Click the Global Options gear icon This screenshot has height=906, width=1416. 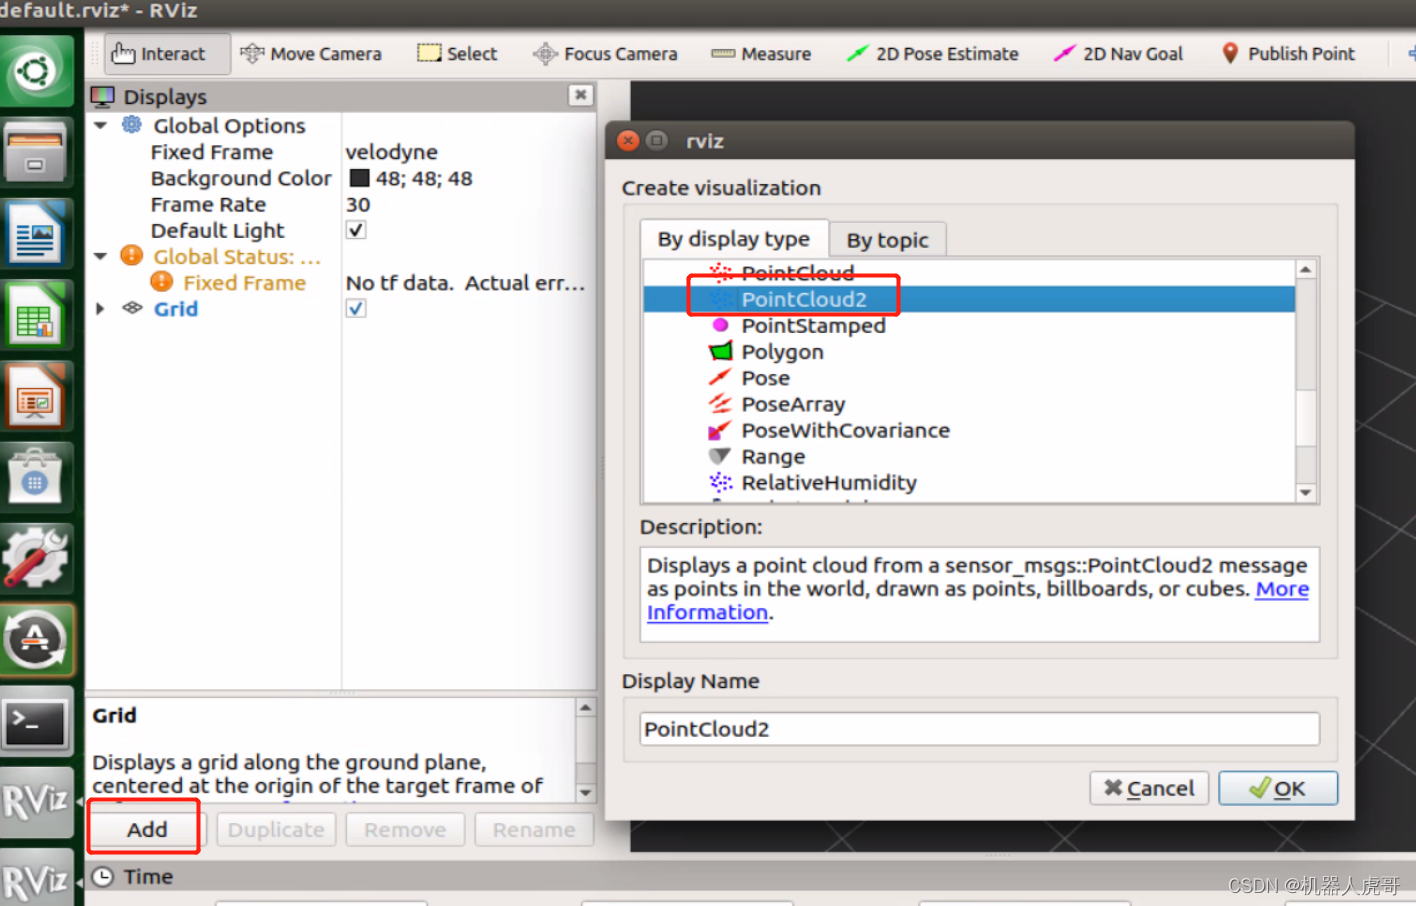pyautogui.click(x=132, y=125)
